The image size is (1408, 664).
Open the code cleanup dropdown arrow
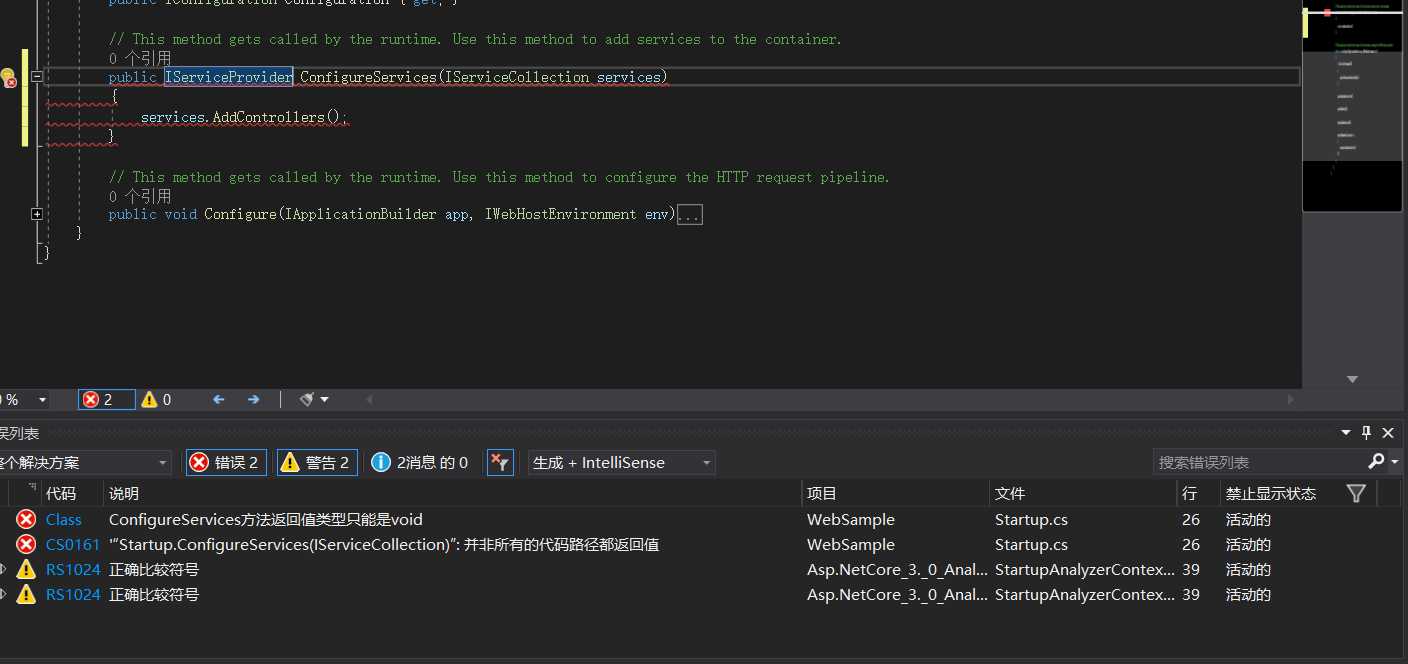(325, 400)
